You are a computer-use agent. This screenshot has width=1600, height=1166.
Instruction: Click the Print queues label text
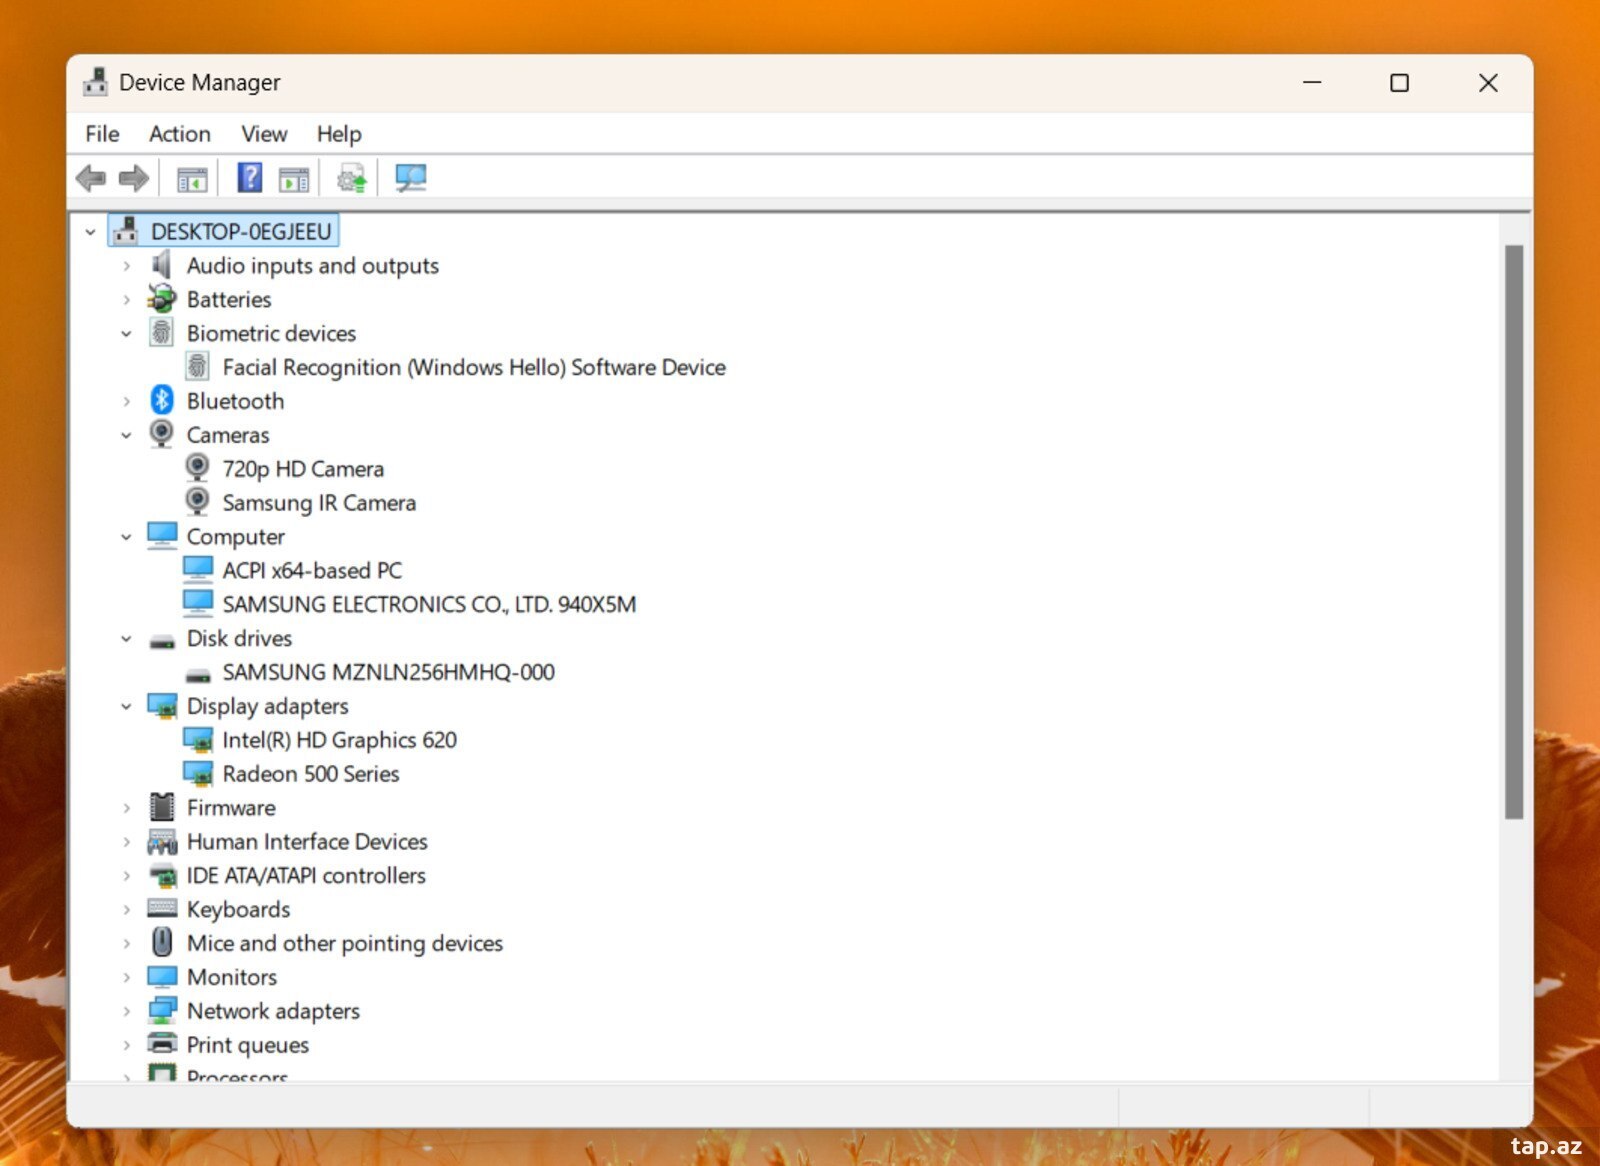point(248,1045)
